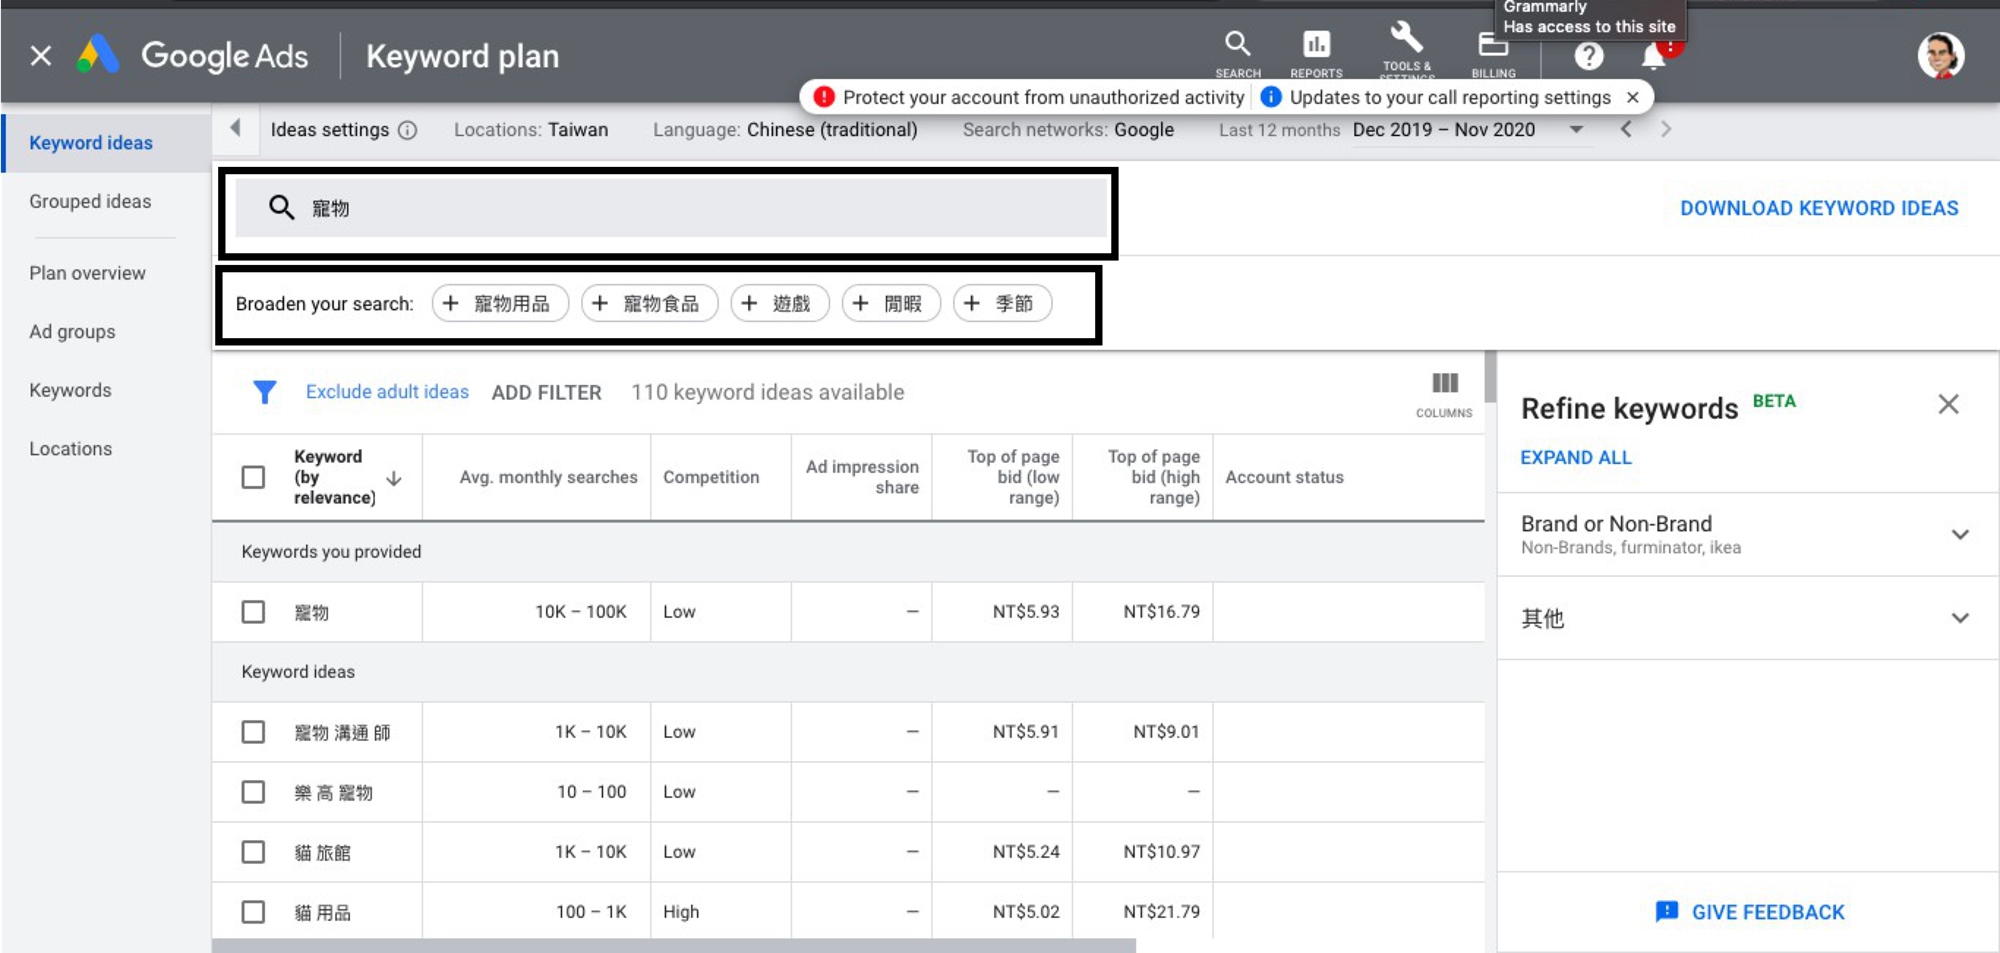Open the date range dropdown arrow

[1576, 130]
